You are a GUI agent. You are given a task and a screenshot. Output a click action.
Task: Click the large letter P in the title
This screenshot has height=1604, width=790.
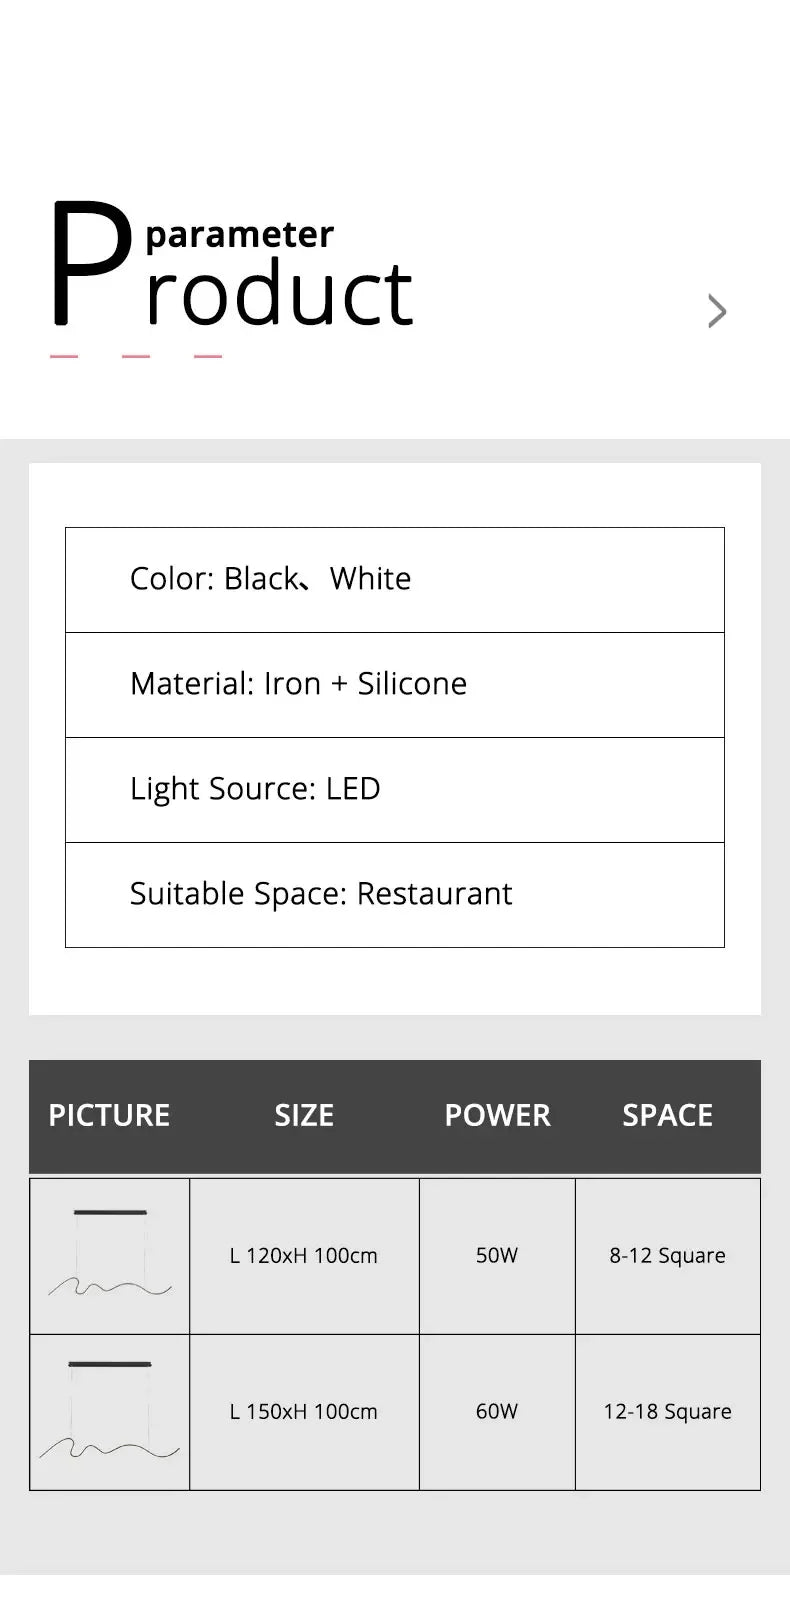point(90,264)
